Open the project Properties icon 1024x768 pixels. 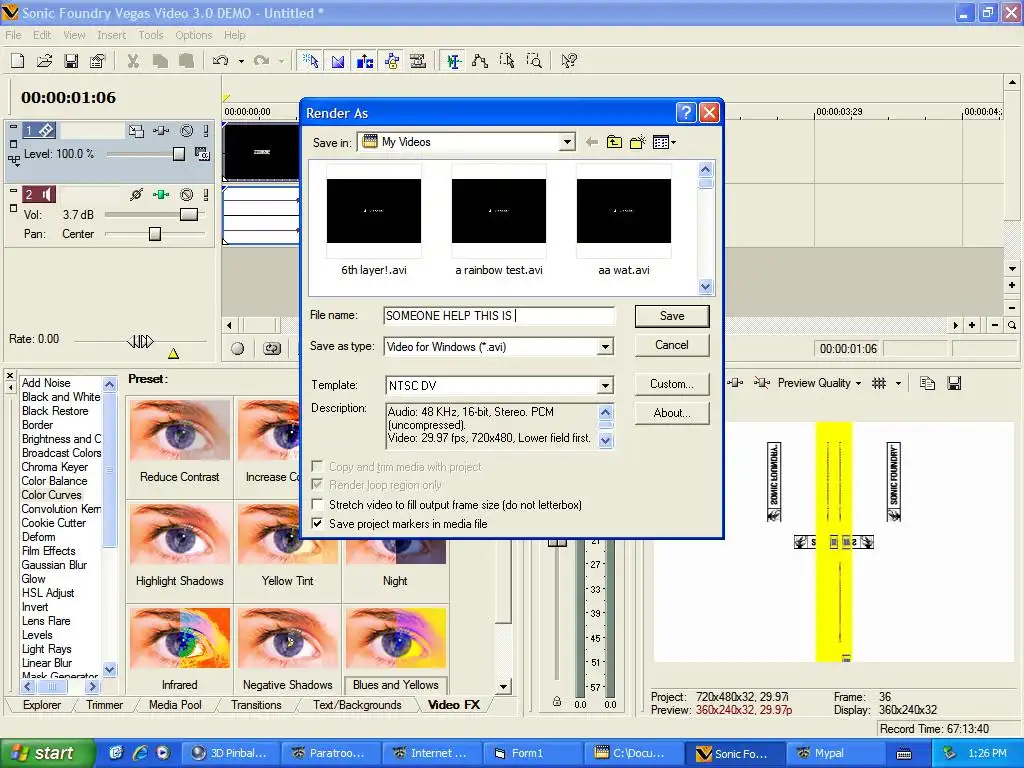click(97, 61)
